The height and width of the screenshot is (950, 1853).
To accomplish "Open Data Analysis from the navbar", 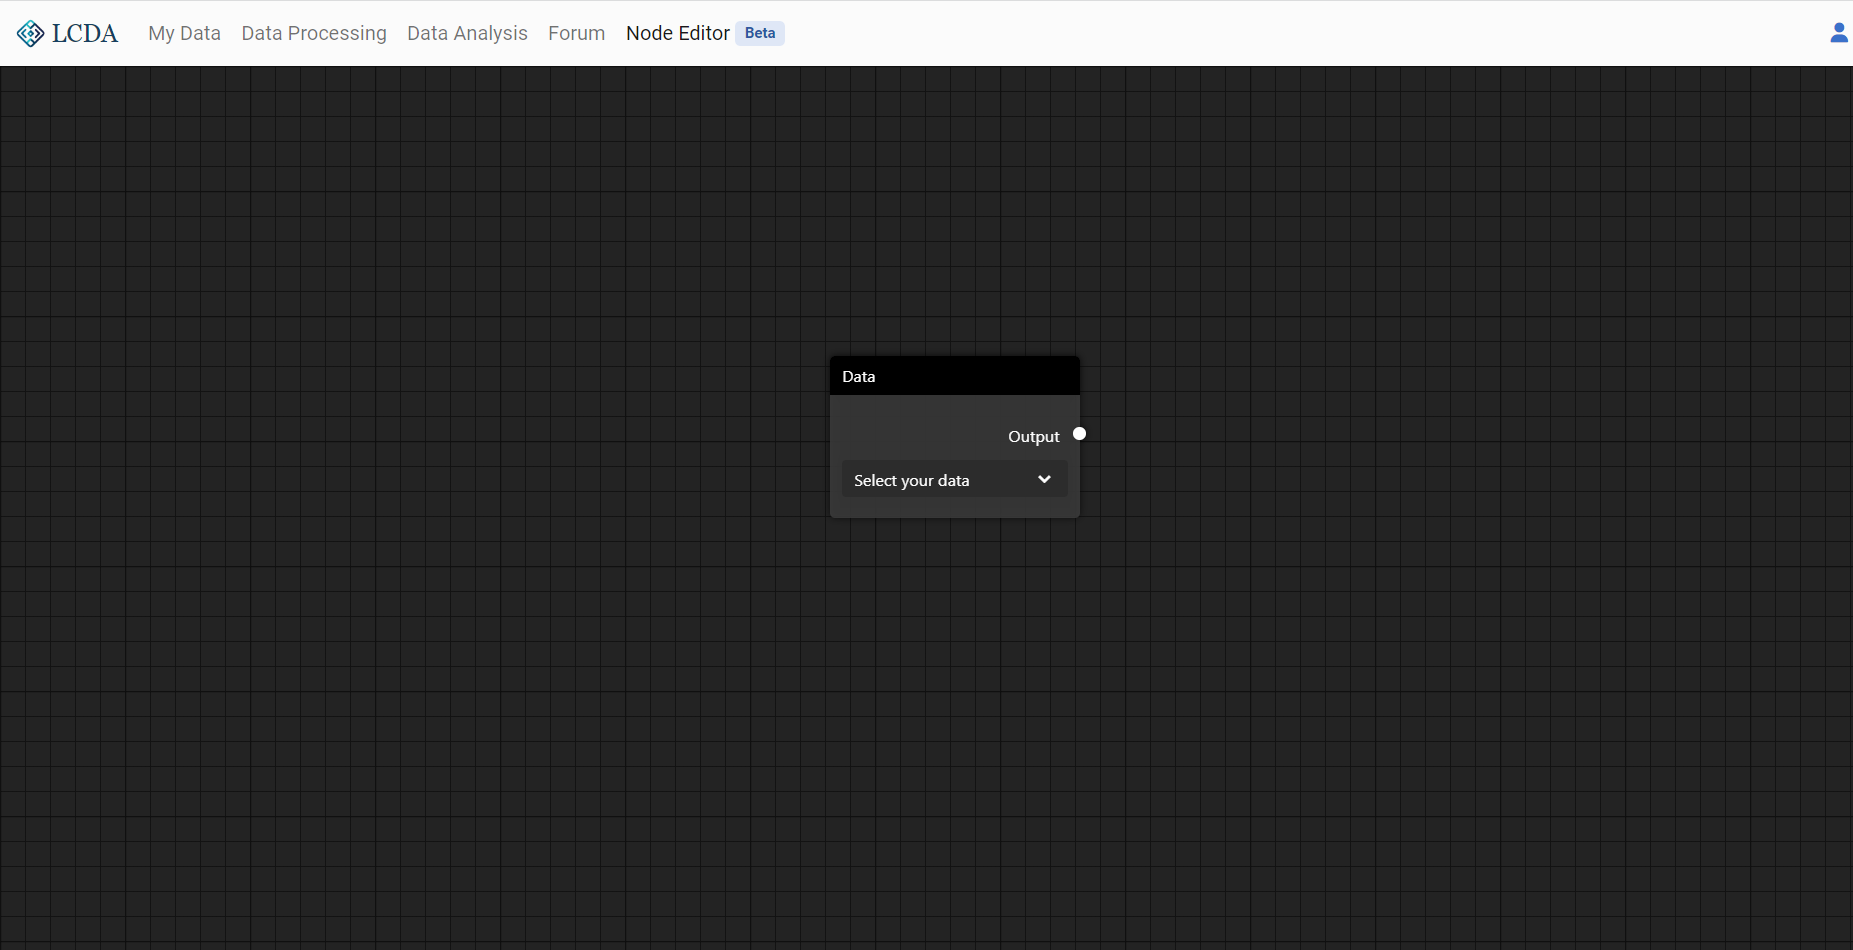I will [467, 33].
